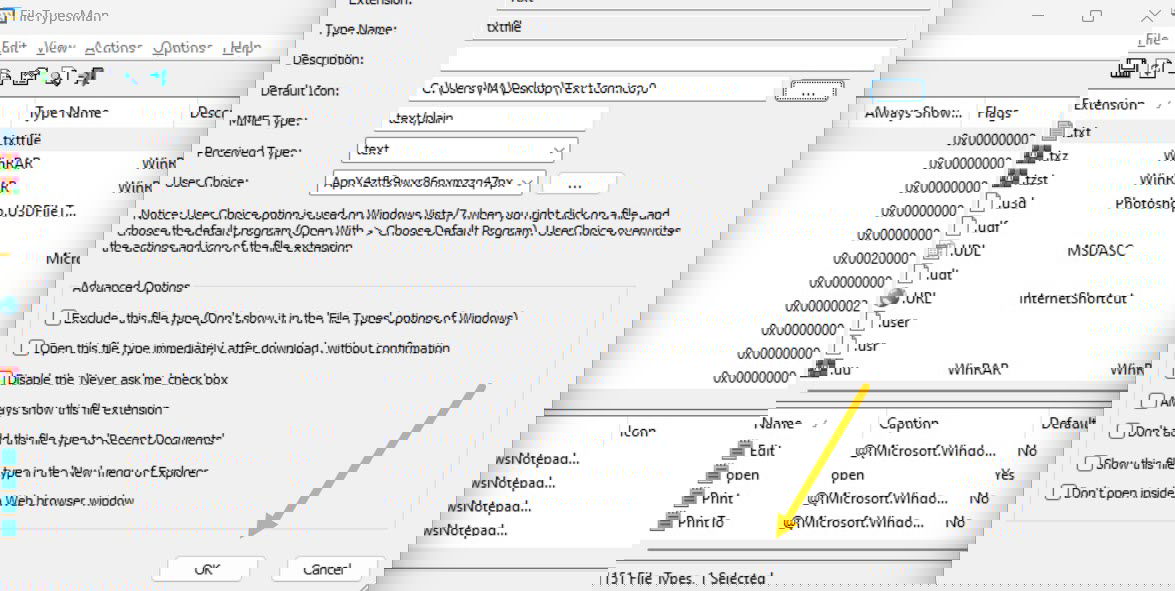Click the FileTypesMan title bar app icon
The image size is (1175, 591).
[7, 15]
